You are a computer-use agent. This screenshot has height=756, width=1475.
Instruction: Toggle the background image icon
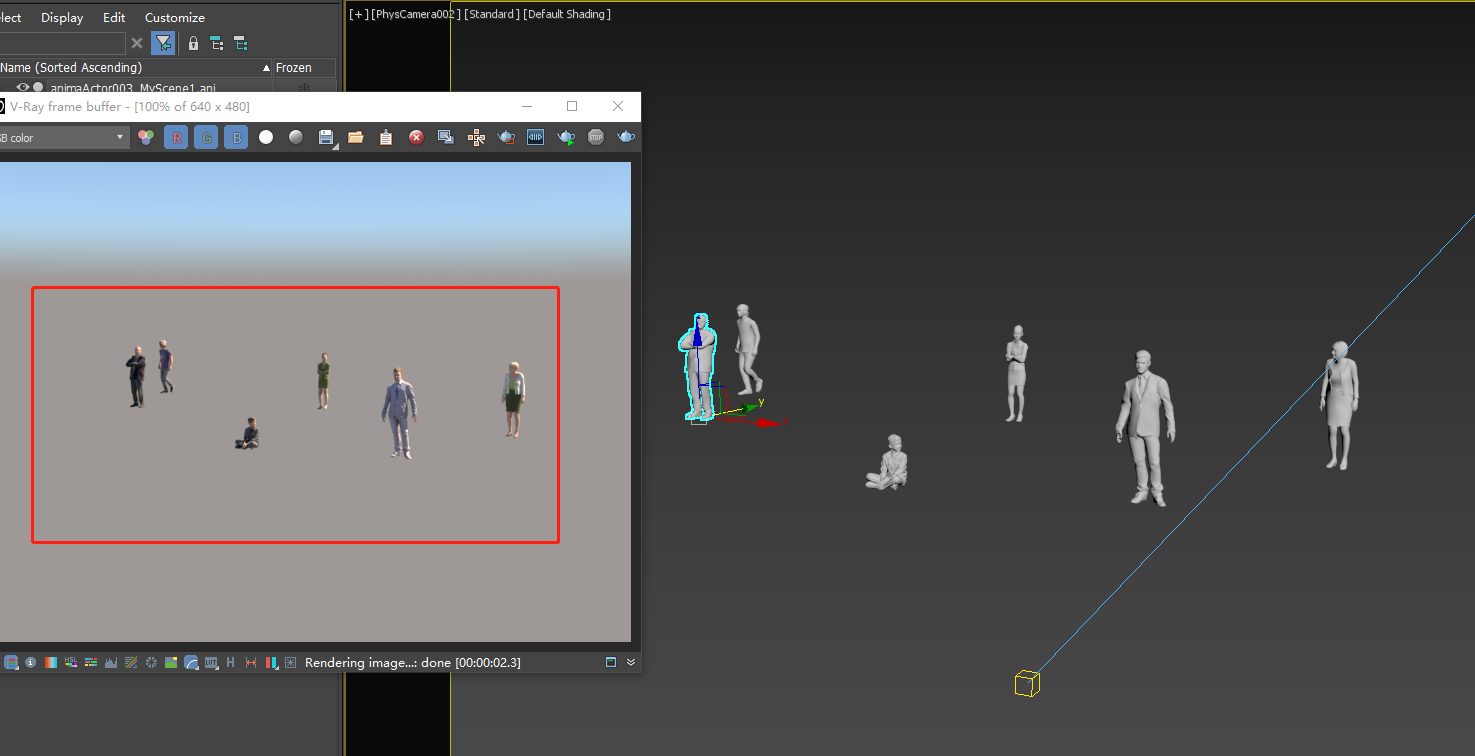pyautogui.click(x=171, y=662)
